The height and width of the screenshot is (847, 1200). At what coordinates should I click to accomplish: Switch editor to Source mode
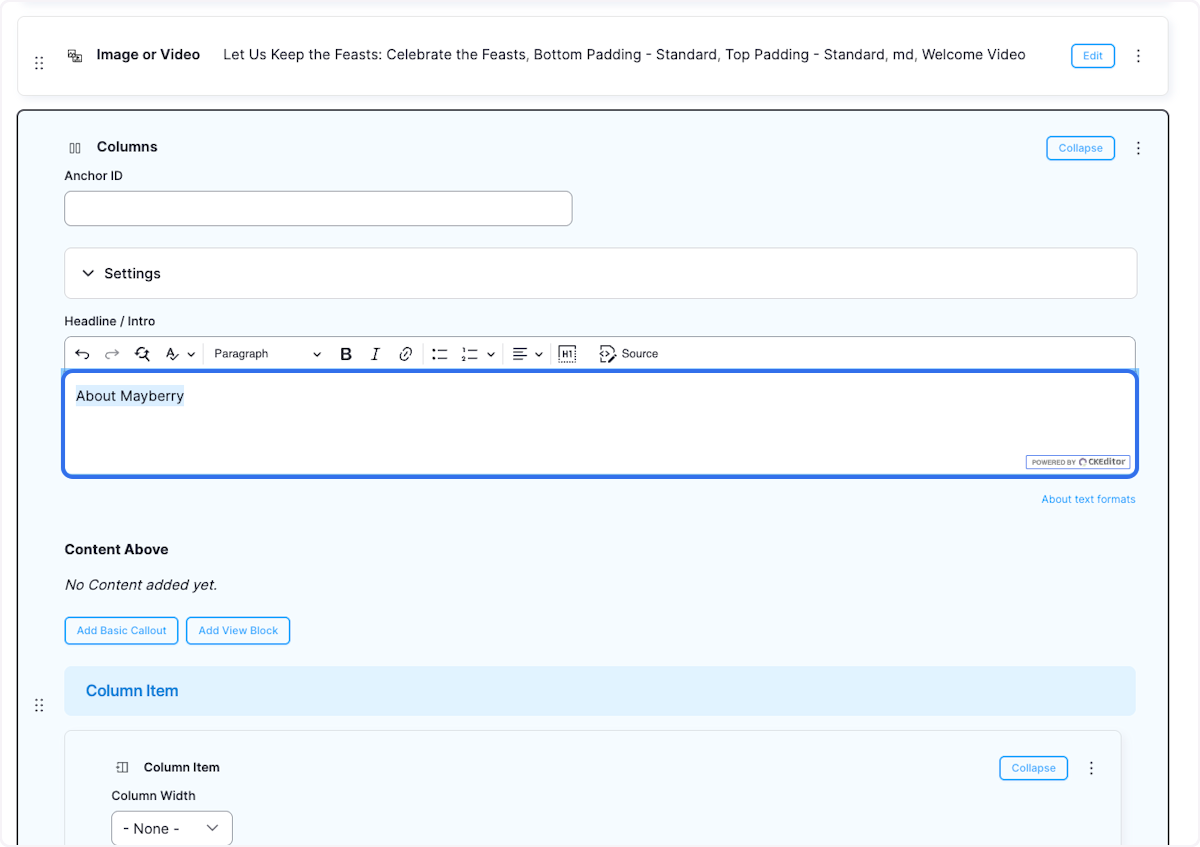point(628,354)
